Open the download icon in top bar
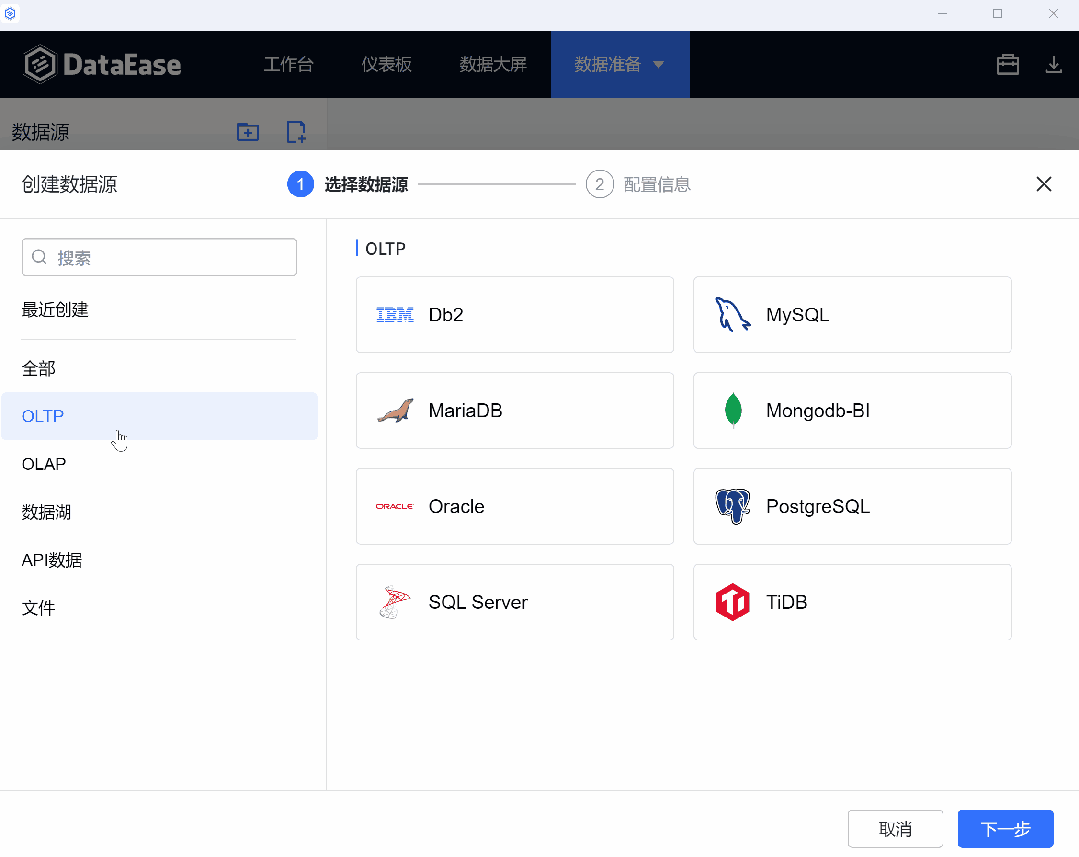 click(1053, 64)
